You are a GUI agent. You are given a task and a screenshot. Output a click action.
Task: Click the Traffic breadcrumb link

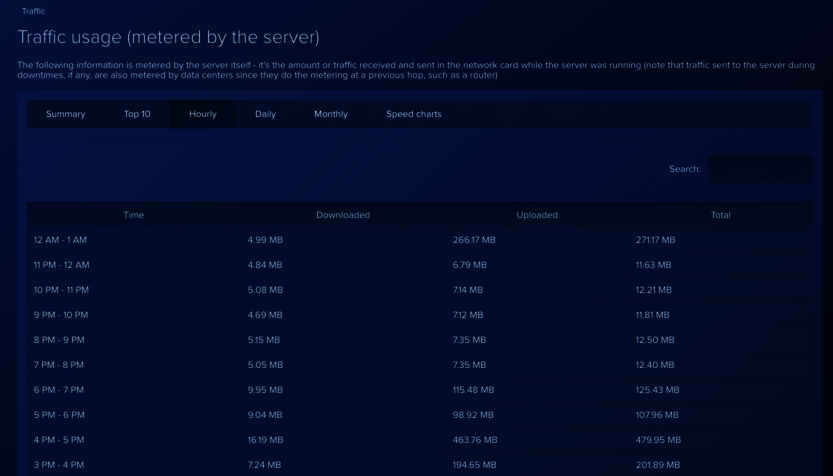(x=33, y=11)
